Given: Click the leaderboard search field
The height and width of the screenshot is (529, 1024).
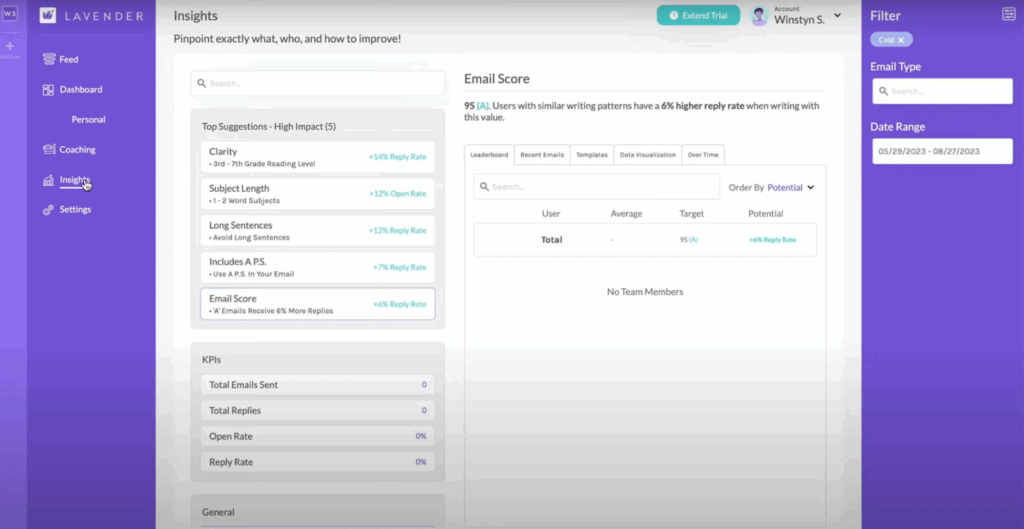Looking at the screenshot, I should (596, 187).
